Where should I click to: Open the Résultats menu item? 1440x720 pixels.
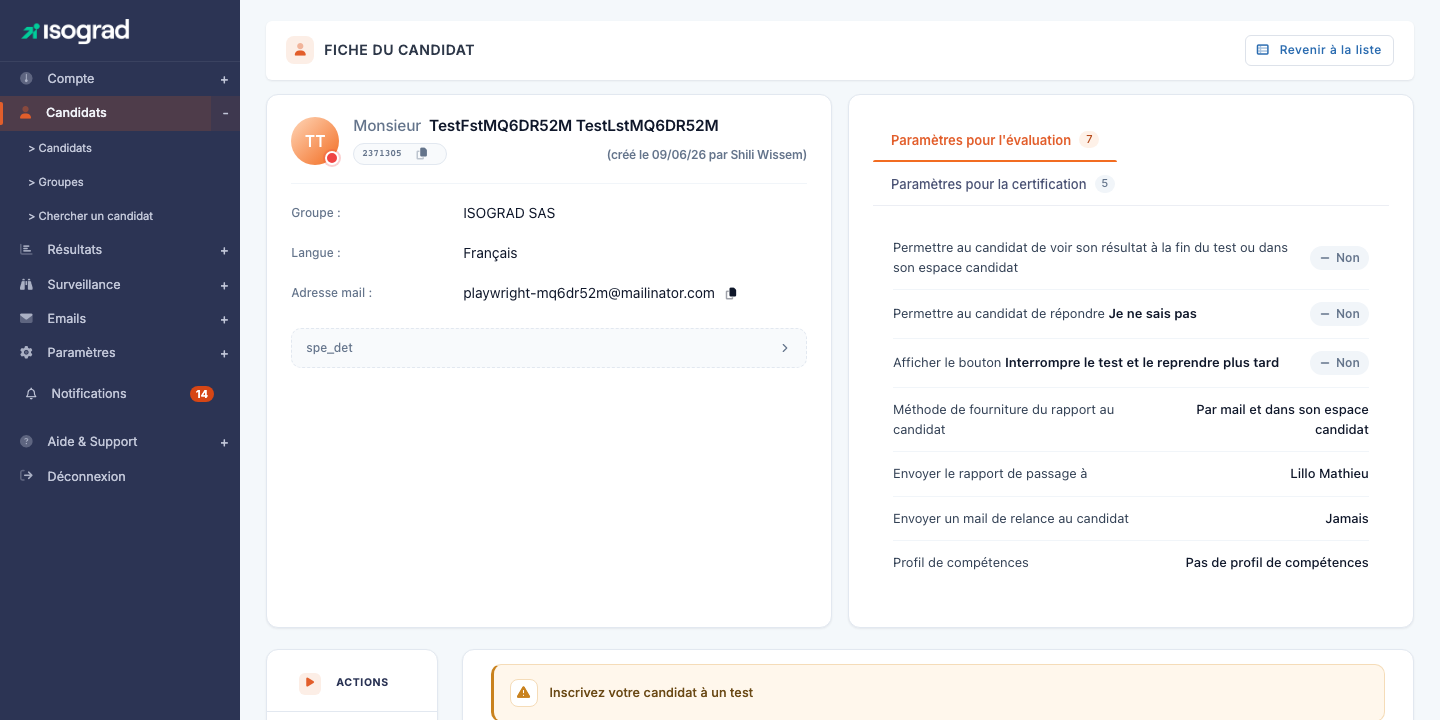click(120, 249)
